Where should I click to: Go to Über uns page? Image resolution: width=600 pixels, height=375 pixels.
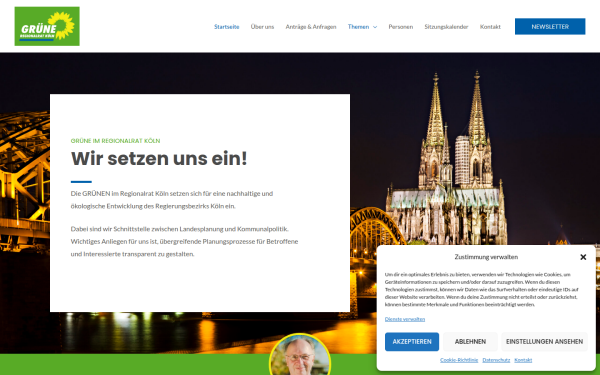[x=262, y=27]
